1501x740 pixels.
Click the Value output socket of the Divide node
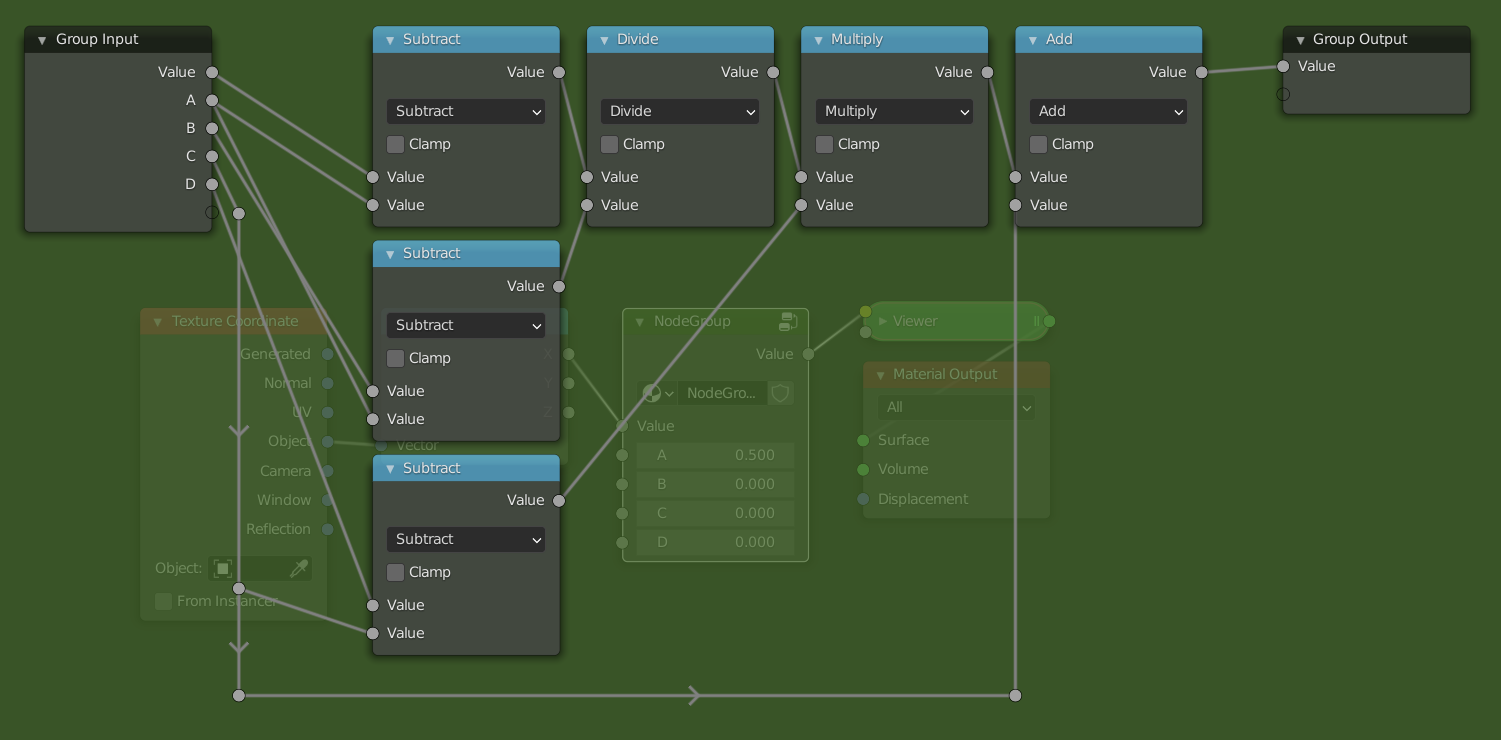point(773,72)
